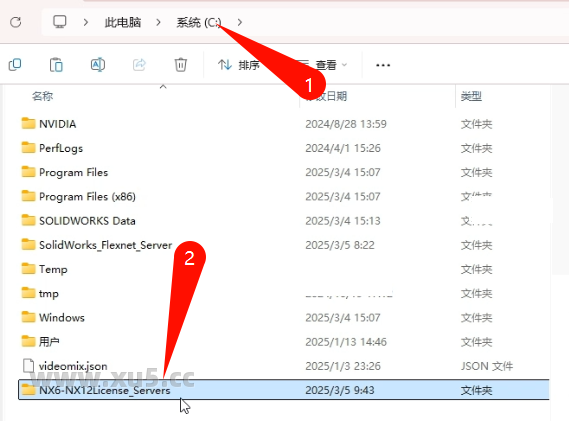569x421 pixels.
Task: Click the SolidWorks_Flexnet_Server folder icon
Action: pyautogui.click(x=28, y=245)
